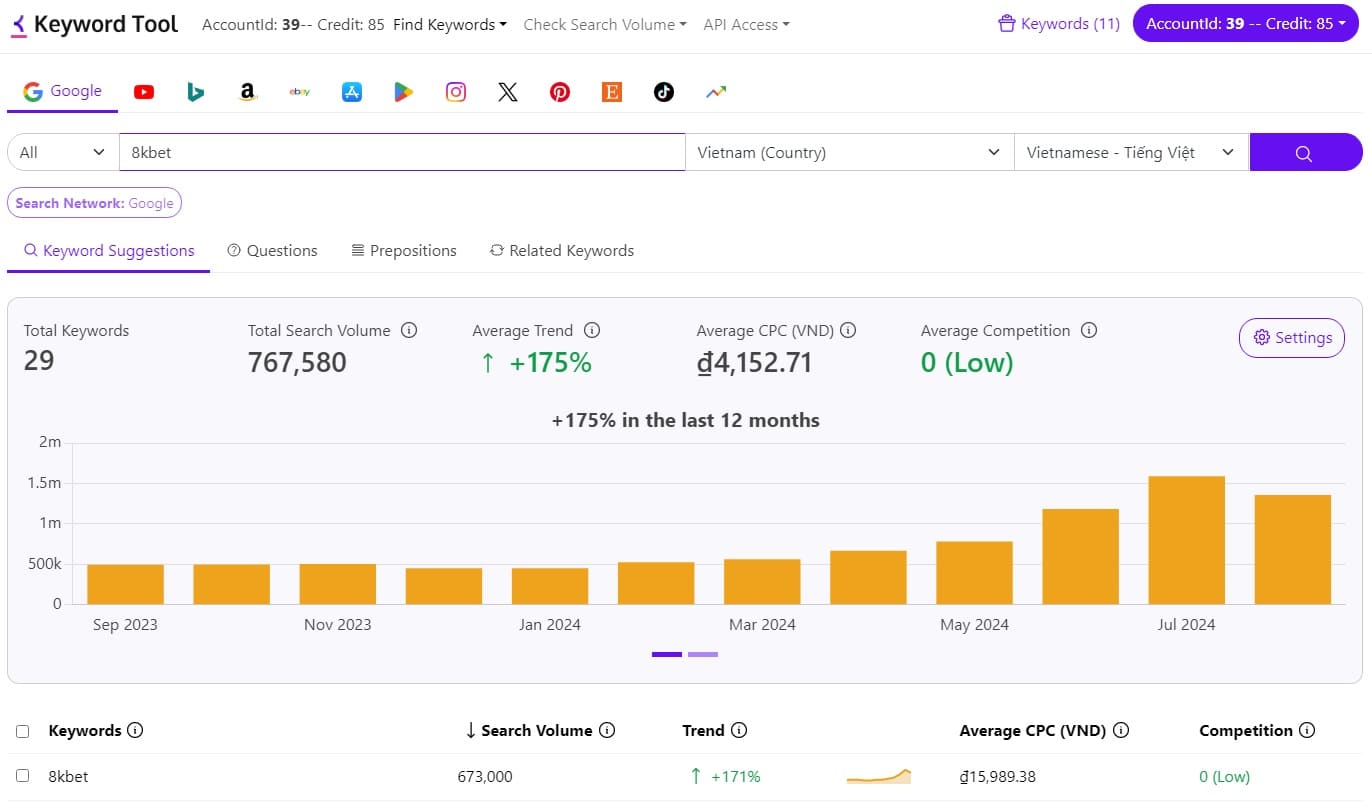The width and height of the screenshot is (1372, 802).
Task: Select the App Store platform icon
Action: click(352, 92)
